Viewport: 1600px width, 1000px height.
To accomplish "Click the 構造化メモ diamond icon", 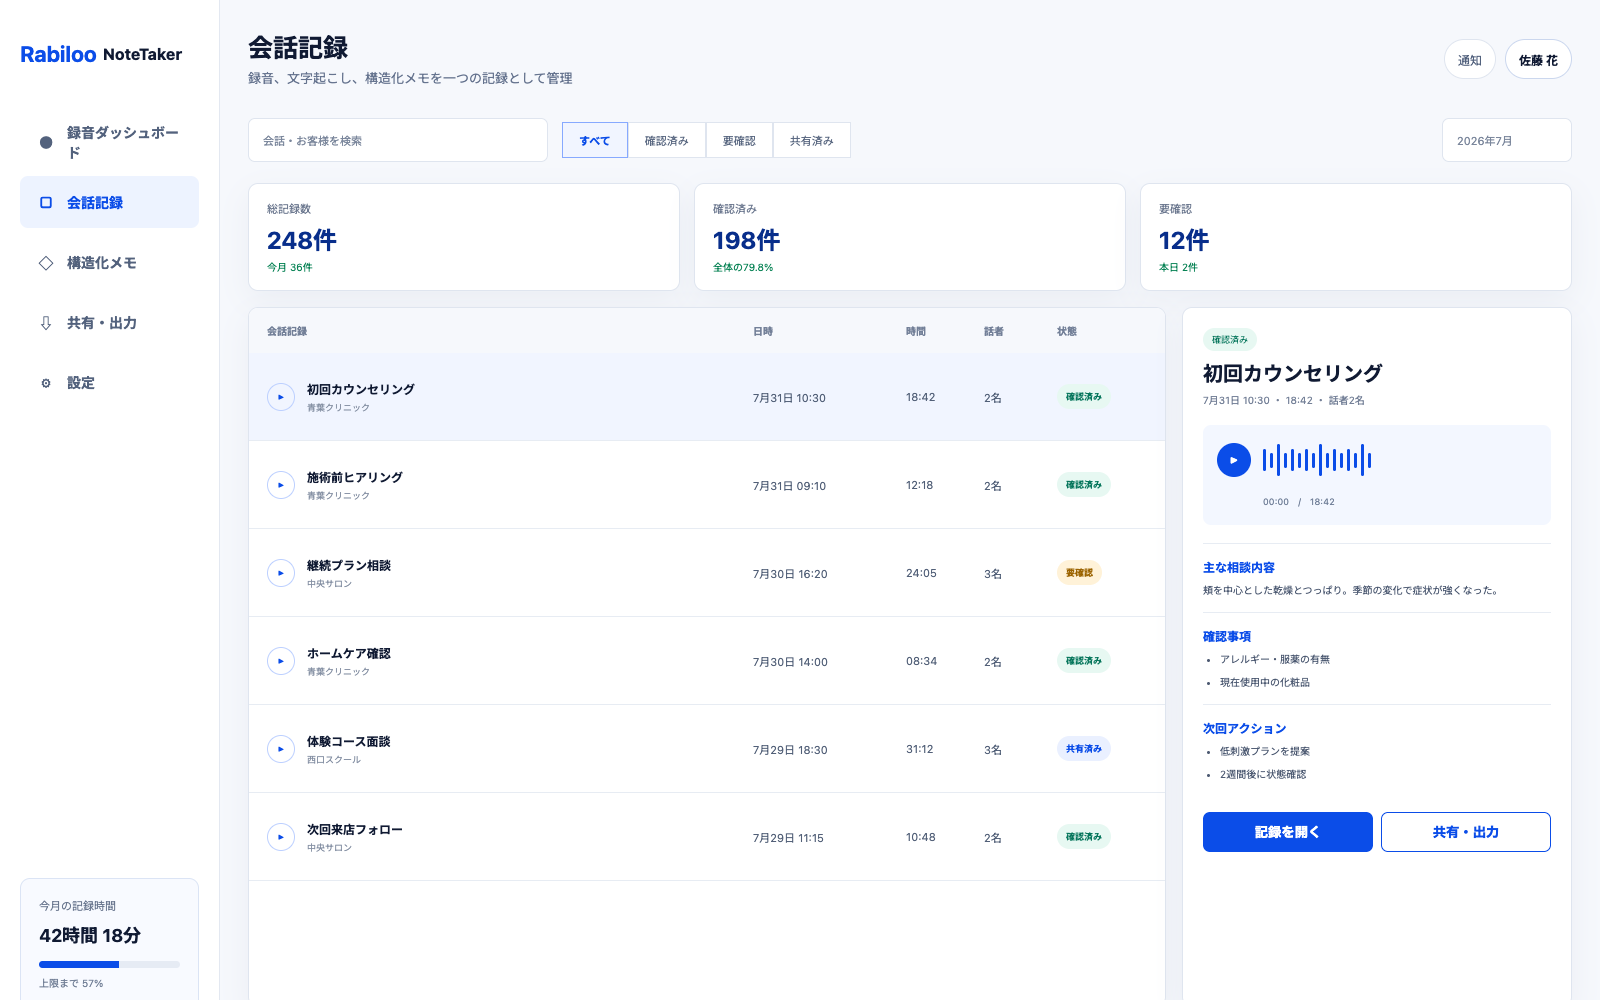I will [x=46, y=263].
